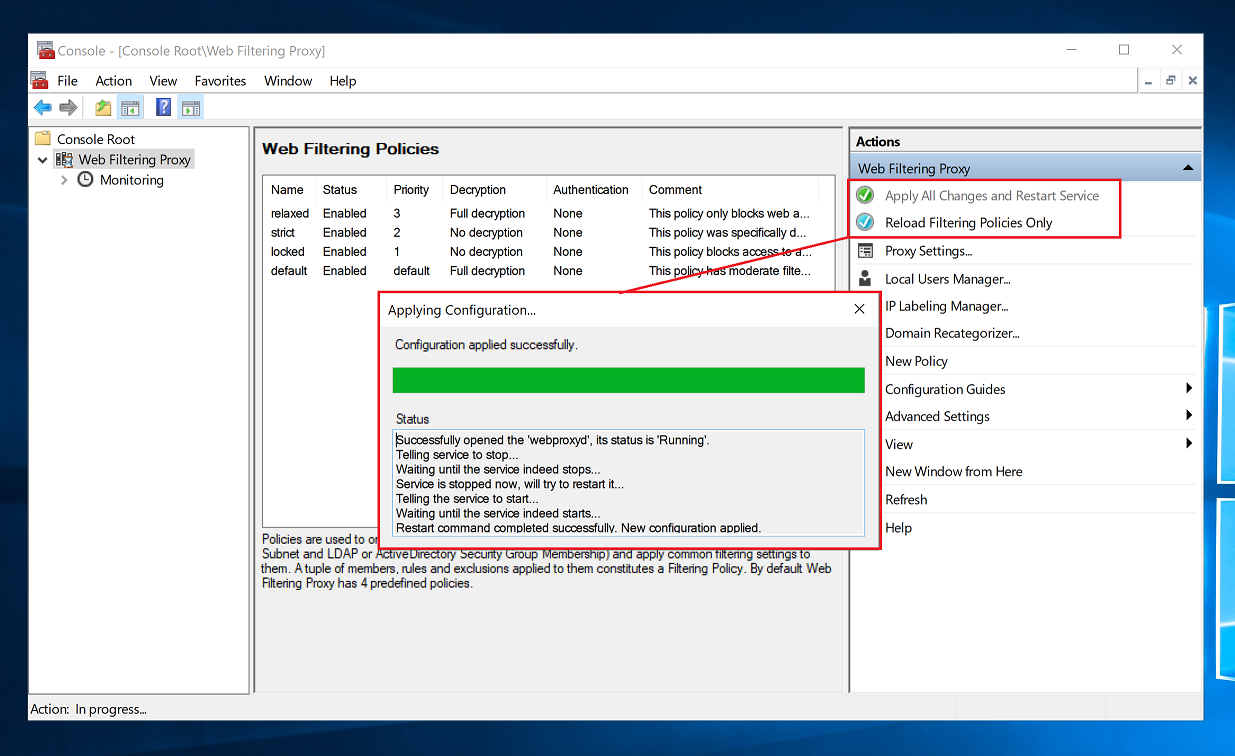The image size is (1235, 756).
Task: Click the toolbox icon in the title bar
Action: [x=45, y=50]
